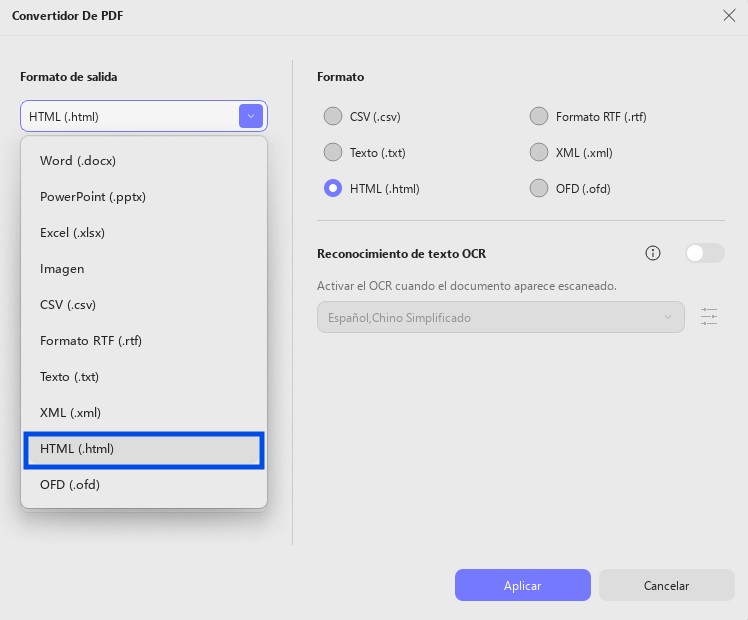Select Excel (.xlsx) in the dropdown list
The image size is (748, 620).
click(144, 233)
